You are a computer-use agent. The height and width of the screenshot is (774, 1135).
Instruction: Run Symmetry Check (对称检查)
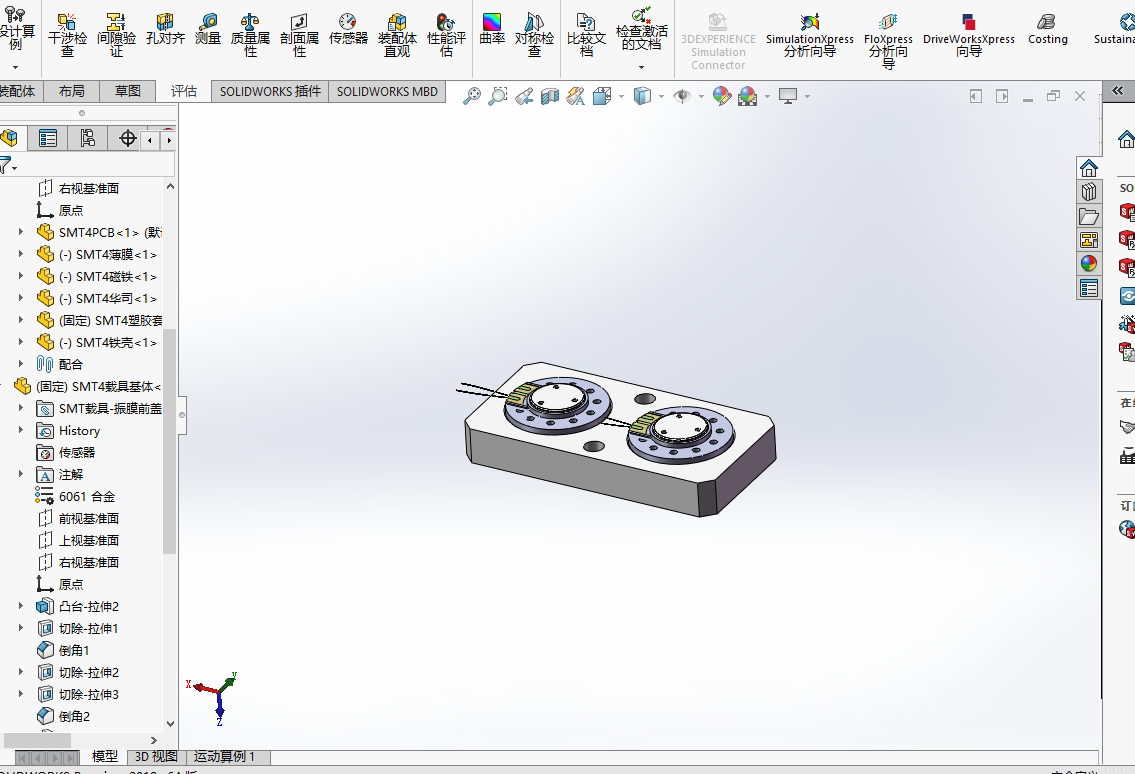click(x=534, y=35)
